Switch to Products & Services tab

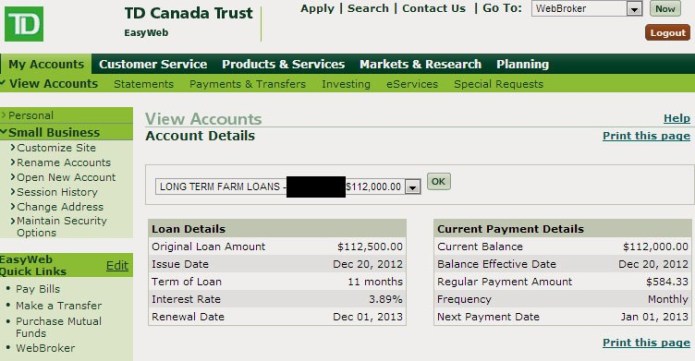coord(283,64)
